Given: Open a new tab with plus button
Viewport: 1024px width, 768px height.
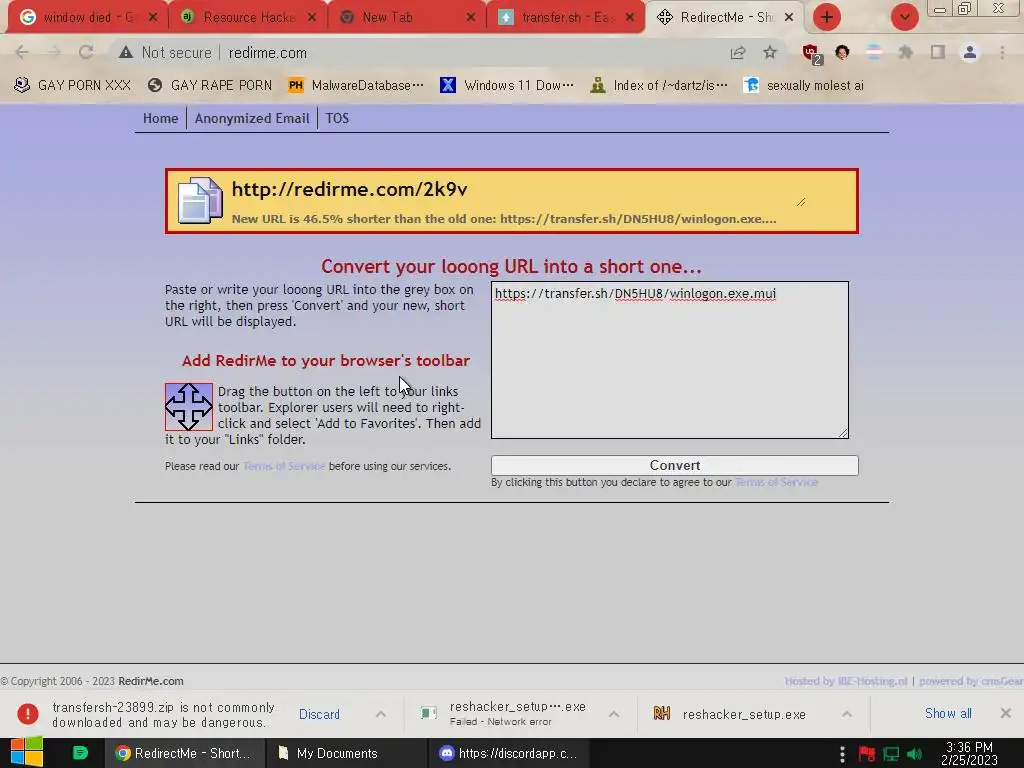Looking at the screenshot, I should (827, 18).
